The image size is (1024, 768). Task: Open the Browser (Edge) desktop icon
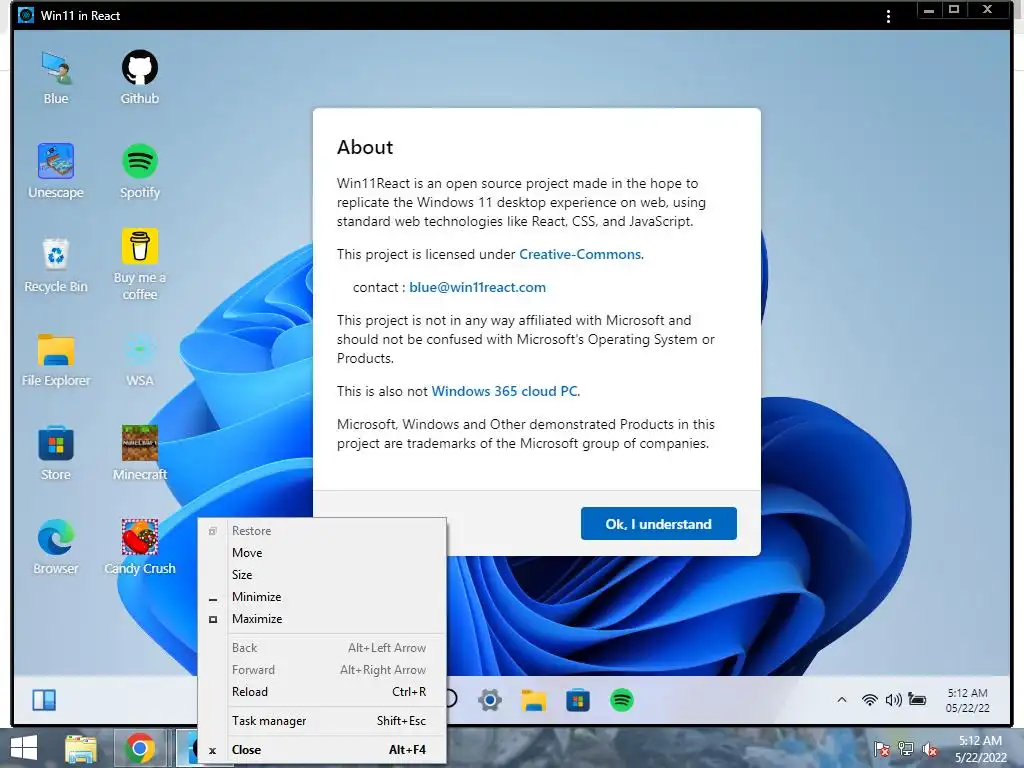pos(56,547)
